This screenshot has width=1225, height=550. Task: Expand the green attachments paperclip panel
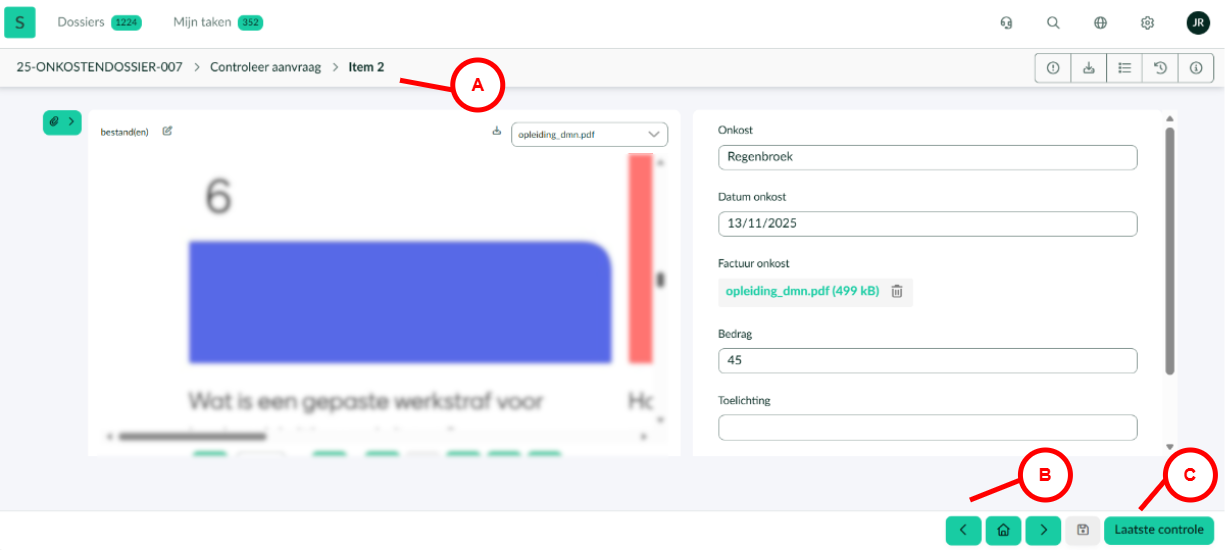pyautogui.click(x=61, y=121)
